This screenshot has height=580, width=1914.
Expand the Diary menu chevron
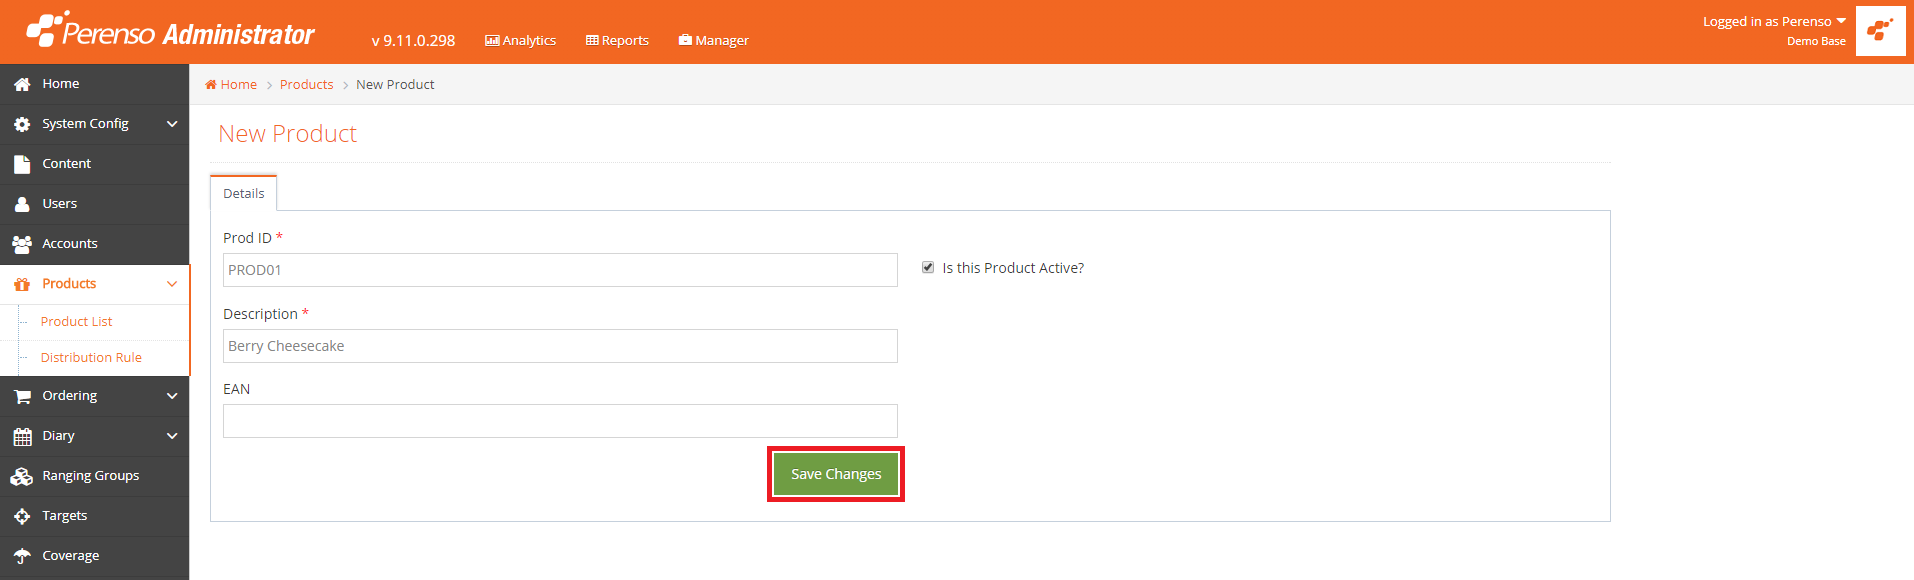click(x=172, y=436)
